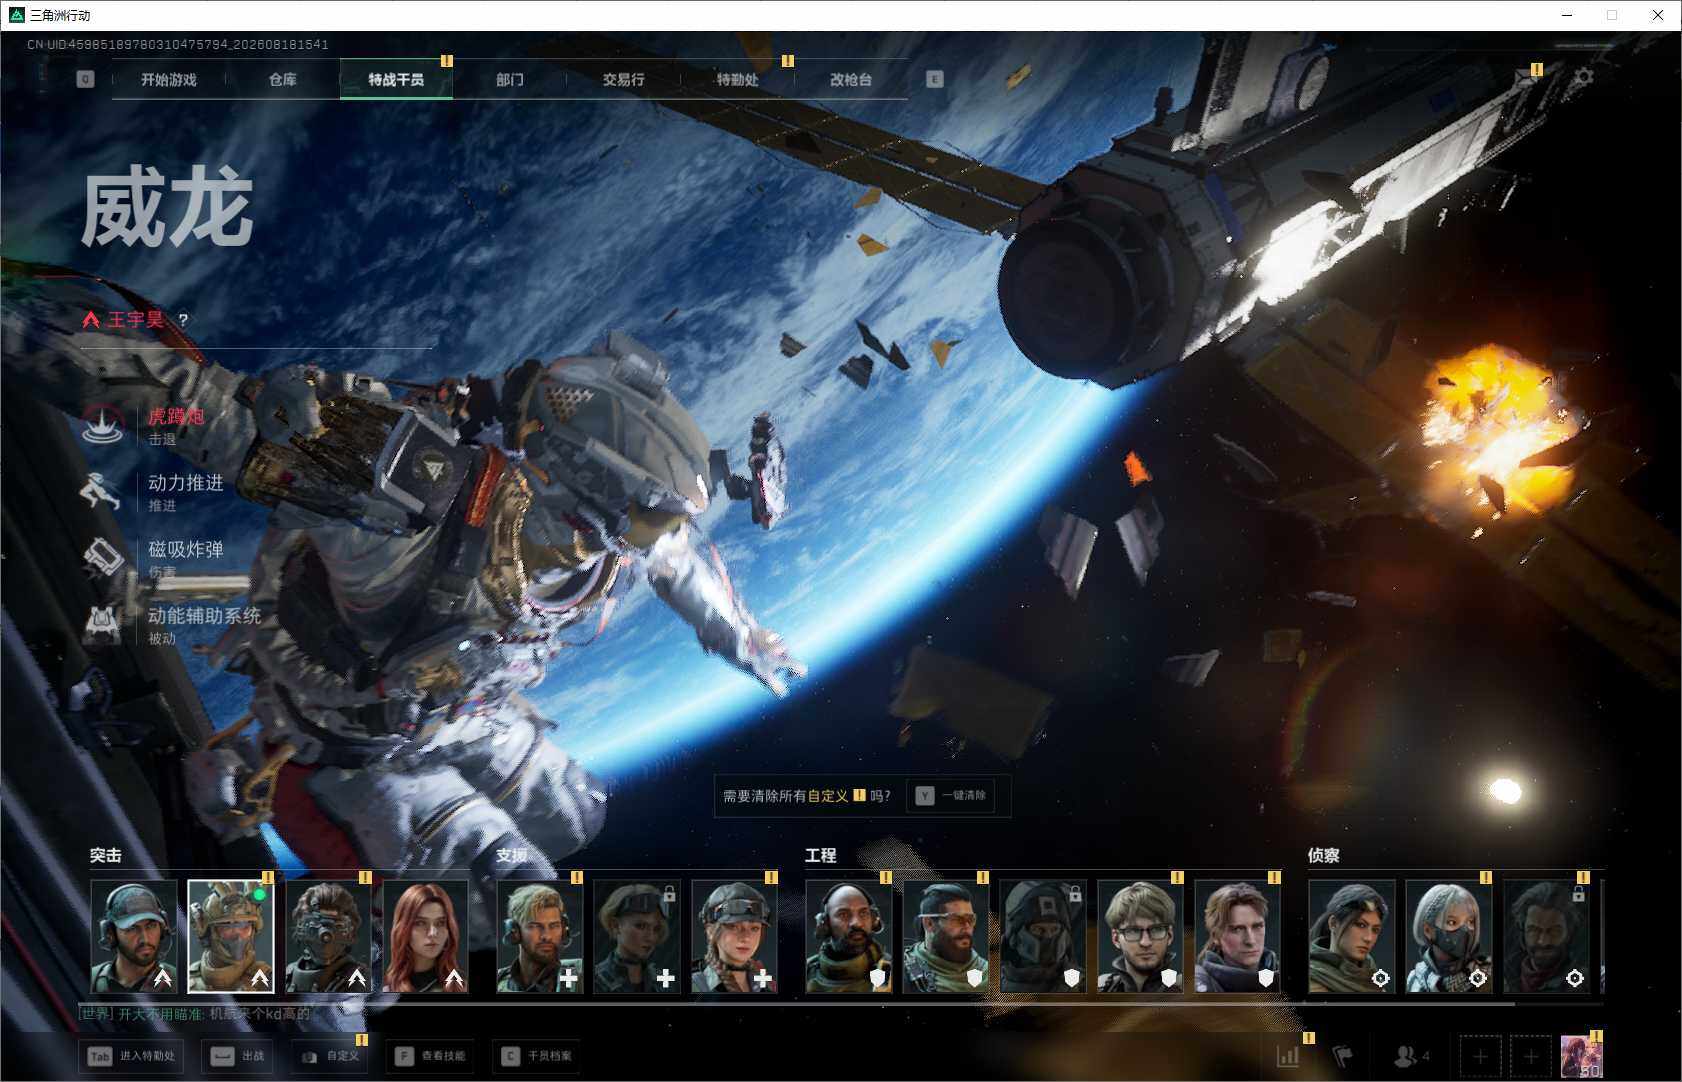This screenshot has width=1682, height=1082.
Task: Select the recon woman with goggles on forehead
Action: [x=1352, y=936]
